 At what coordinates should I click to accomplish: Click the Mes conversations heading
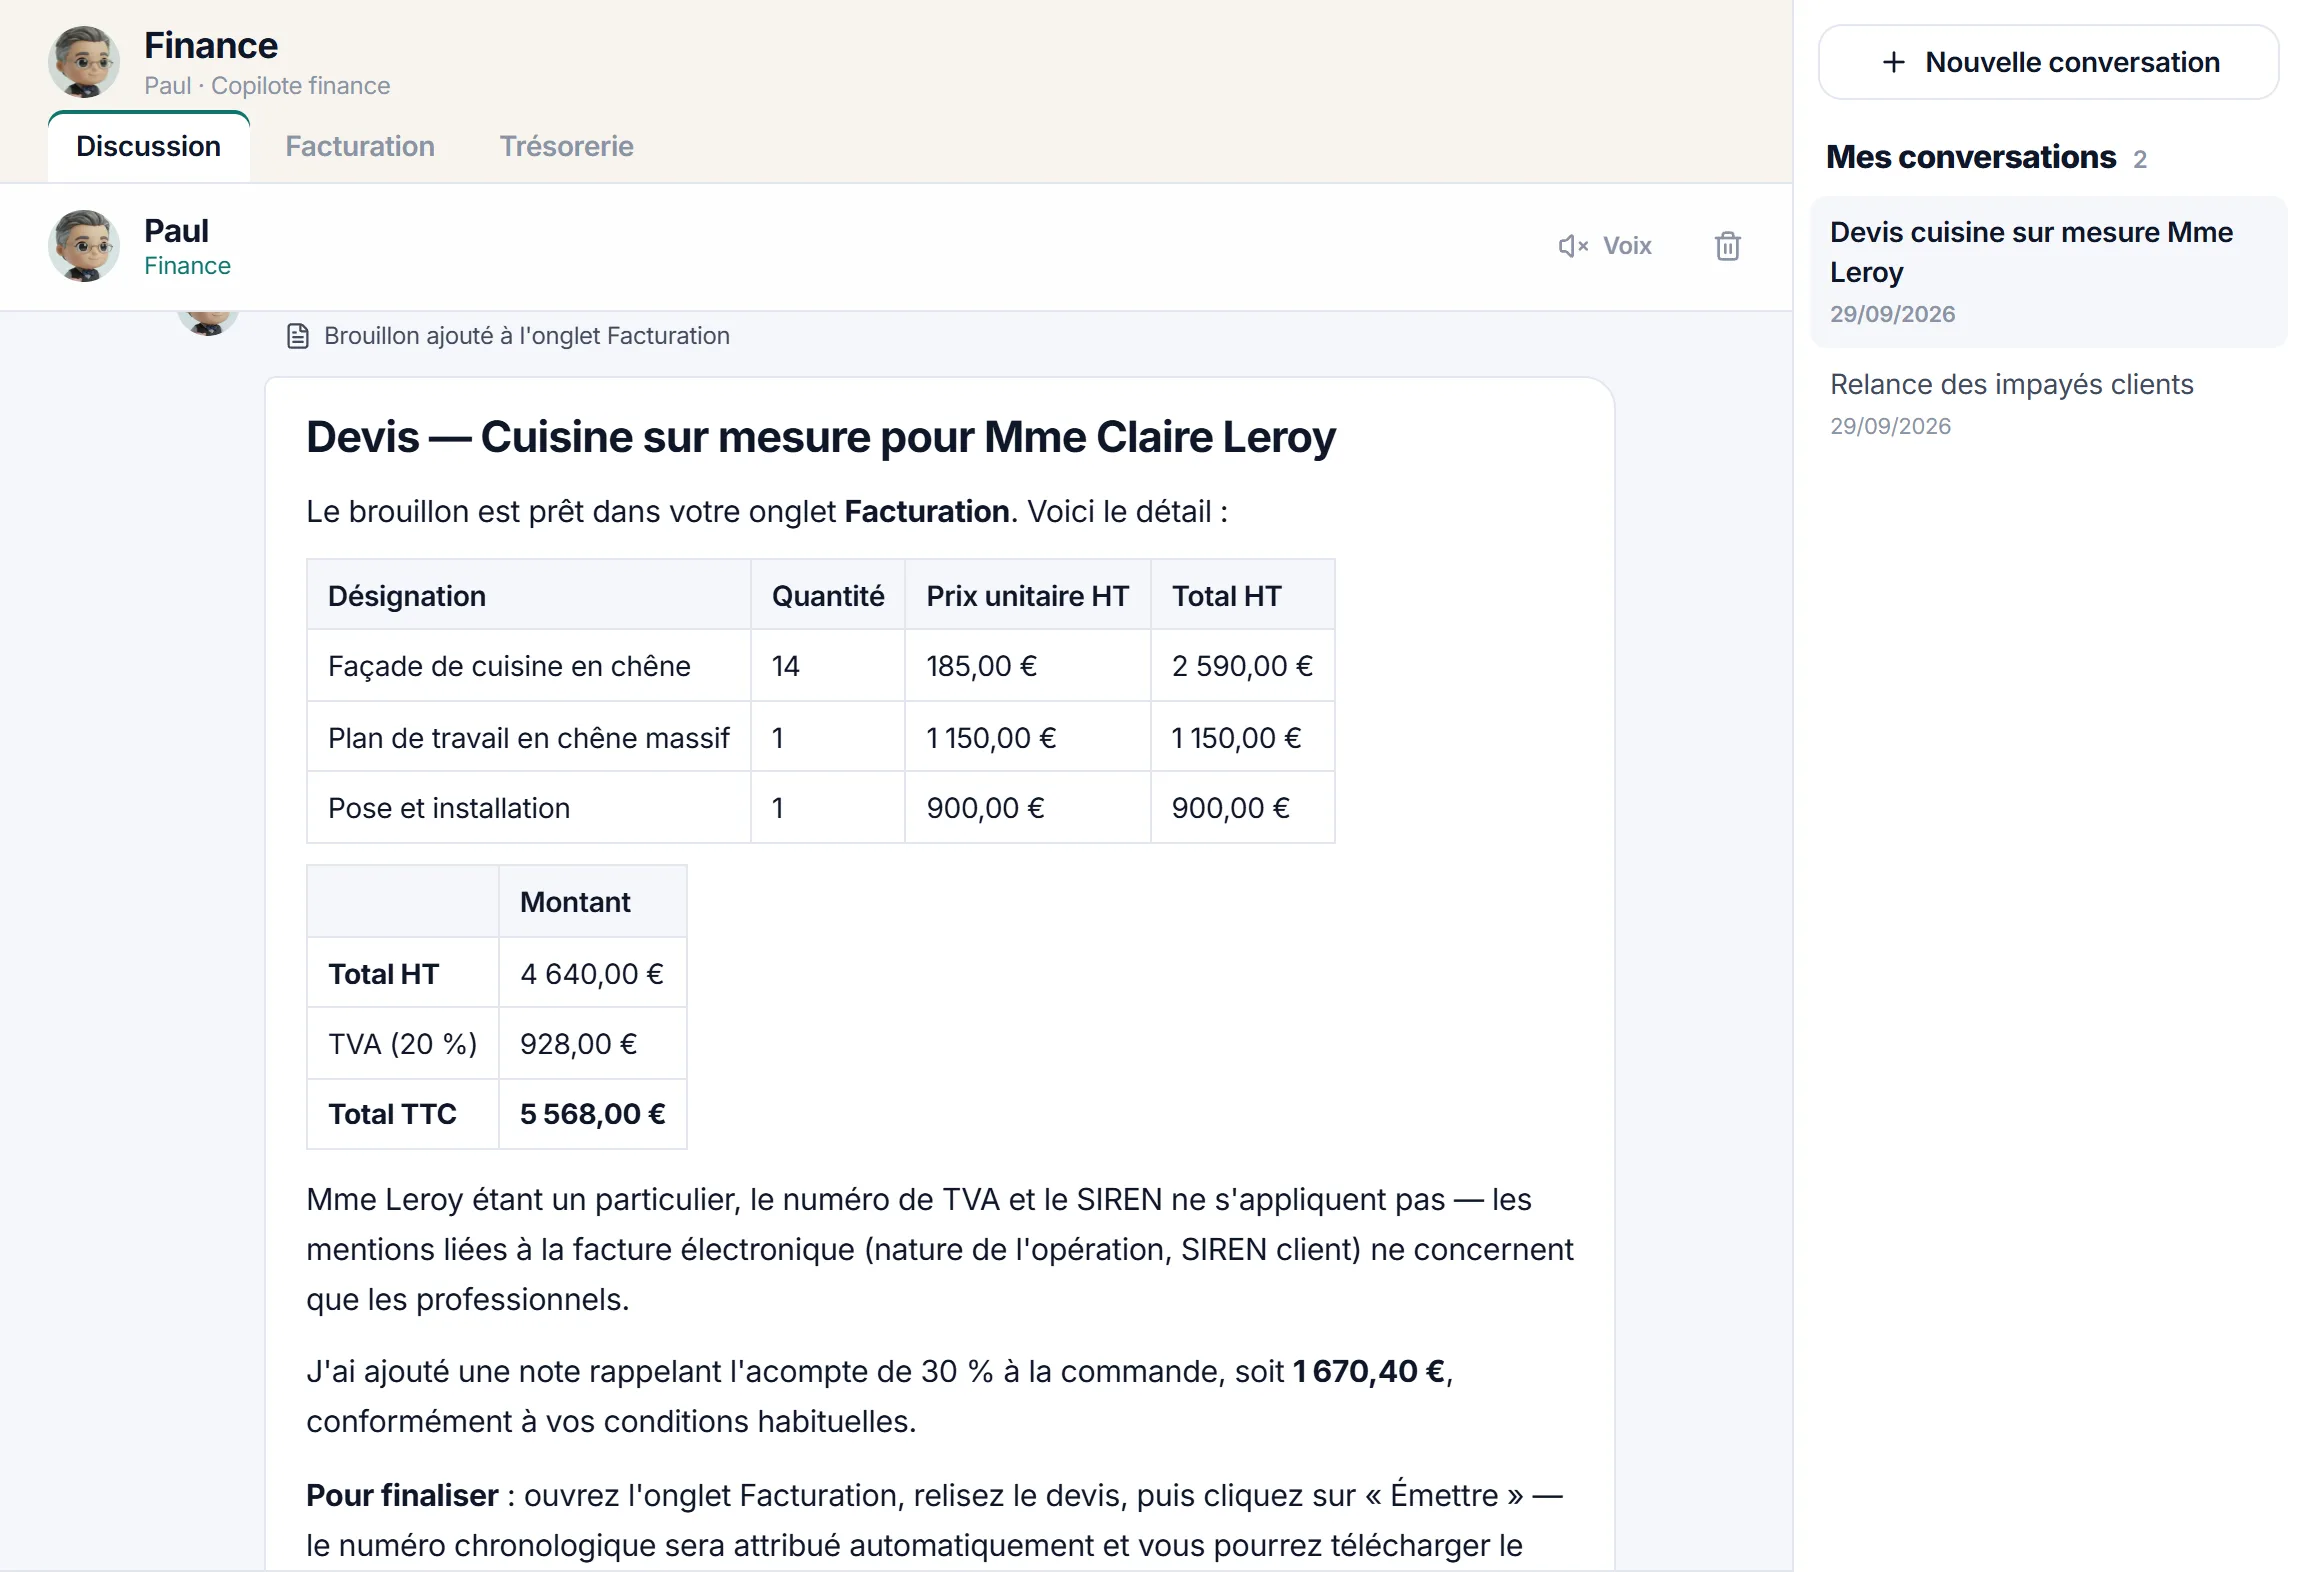tap(1970, 157)
